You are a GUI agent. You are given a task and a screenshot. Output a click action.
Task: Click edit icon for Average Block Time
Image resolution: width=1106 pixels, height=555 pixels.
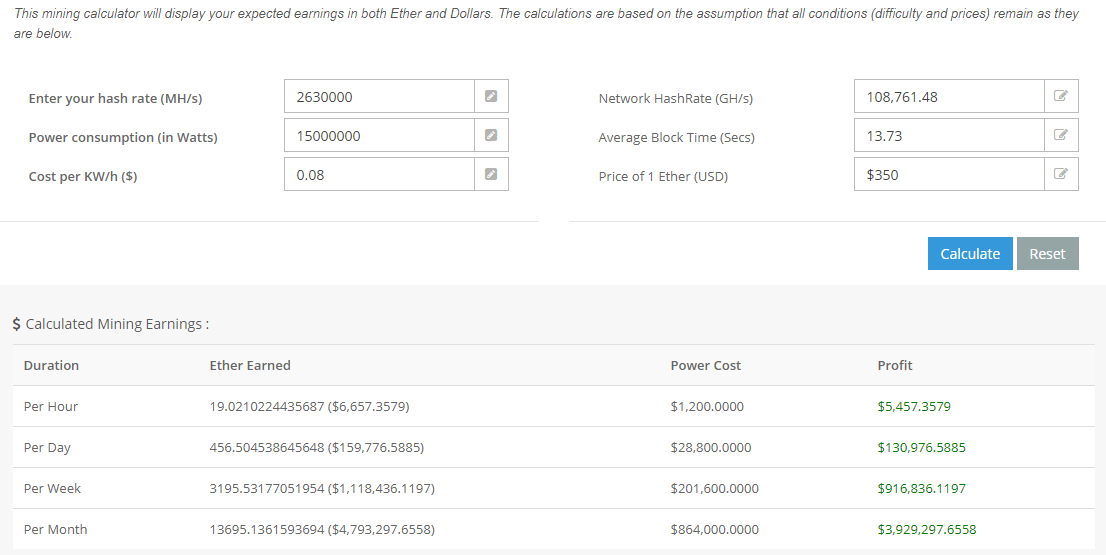point(1061,135)
